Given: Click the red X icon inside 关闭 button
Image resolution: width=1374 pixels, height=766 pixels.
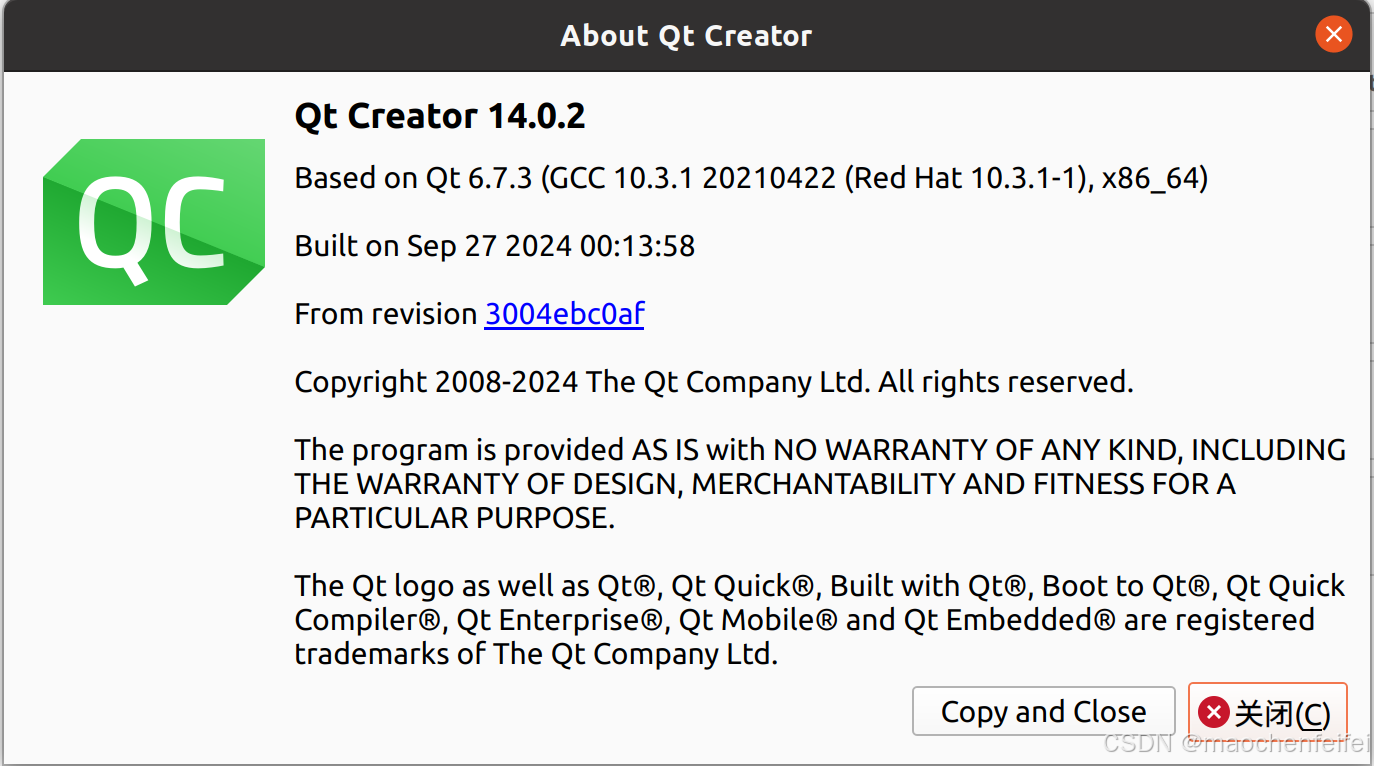Looking at the screenshot, I should 1213,712.
